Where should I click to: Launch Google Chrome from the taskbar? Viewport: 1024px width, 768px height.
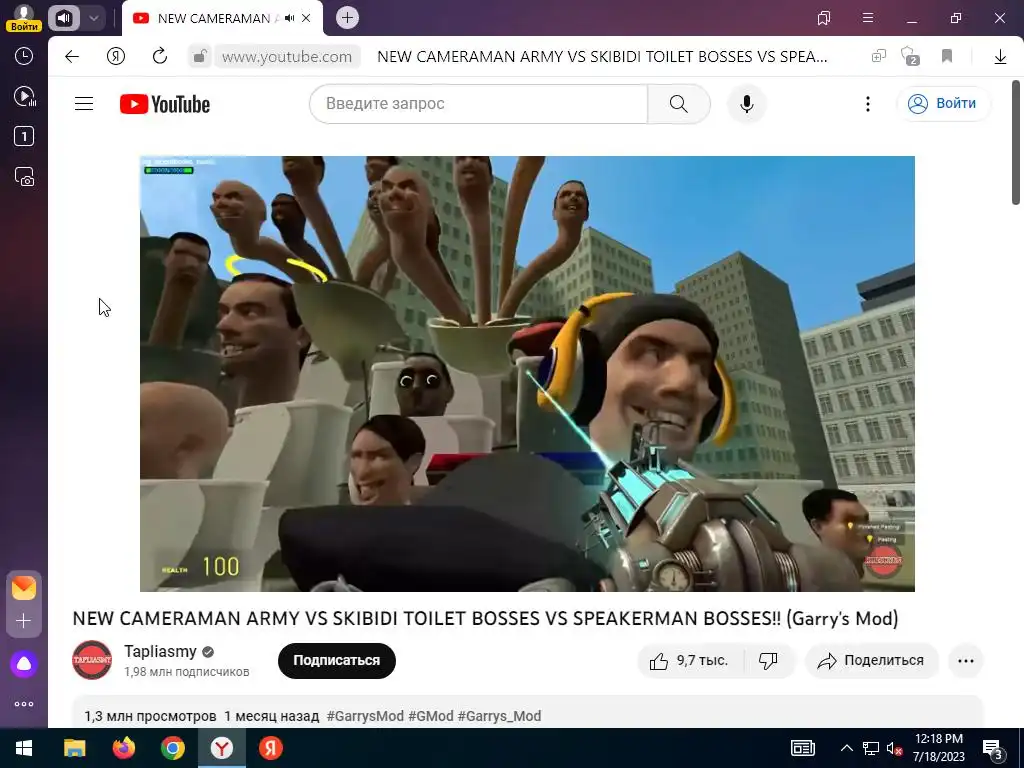point(173,748)
